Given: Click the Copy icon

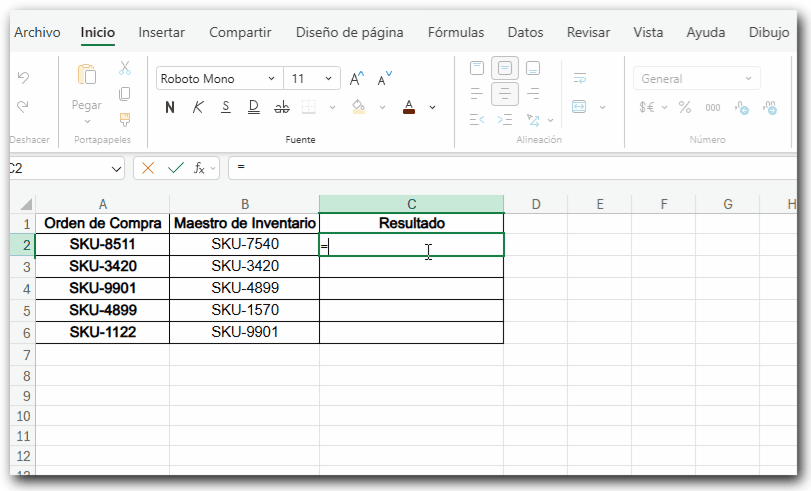Looking at the screenshot, I should click(x=125, y=94).
